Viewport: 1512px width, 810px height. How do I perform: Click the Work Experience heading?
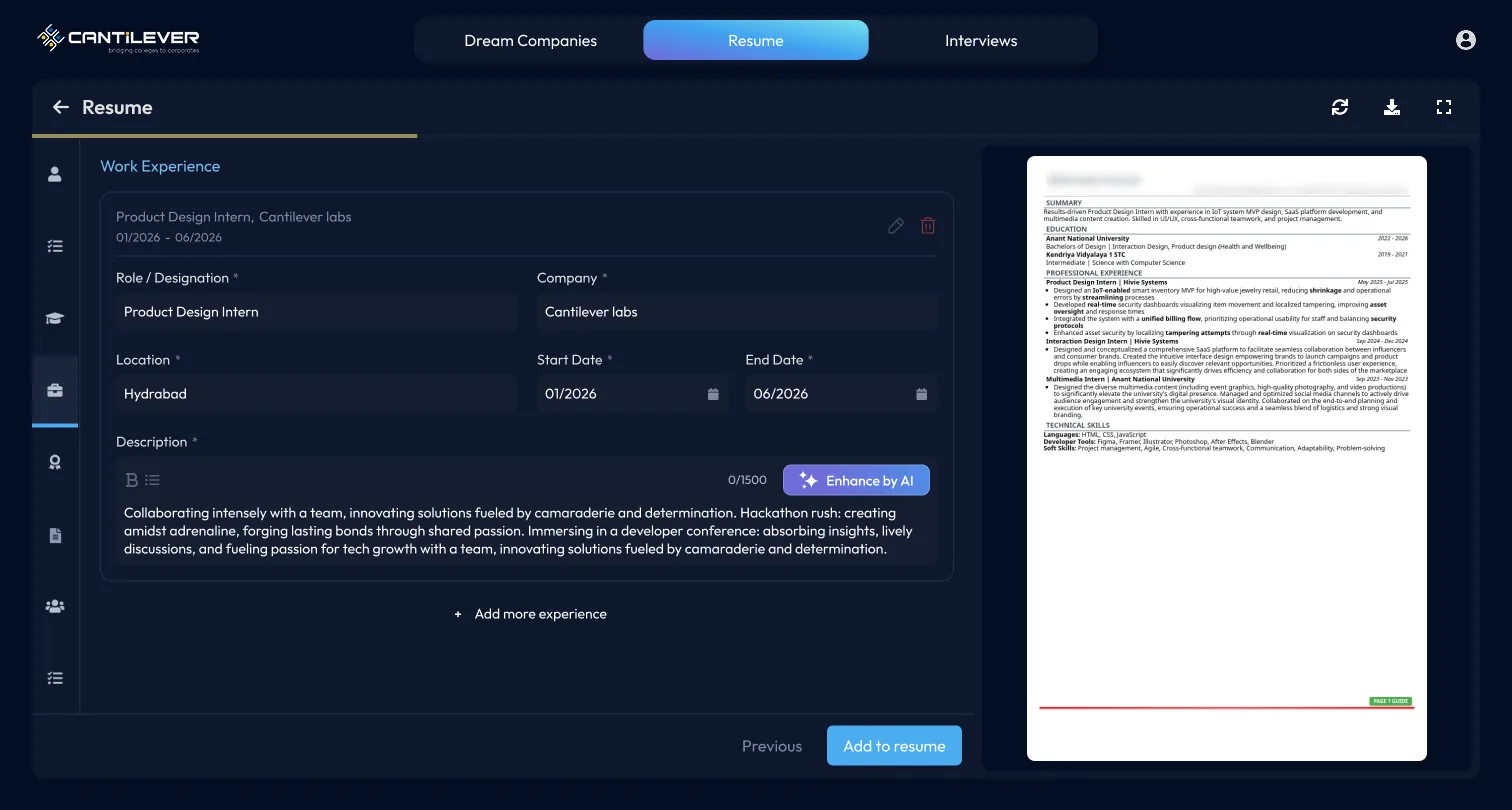click(160, 166)
